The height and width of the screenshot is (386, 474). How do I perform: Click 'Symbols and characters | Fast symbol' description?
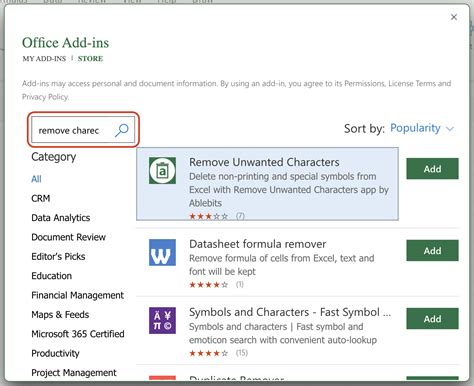283,333
